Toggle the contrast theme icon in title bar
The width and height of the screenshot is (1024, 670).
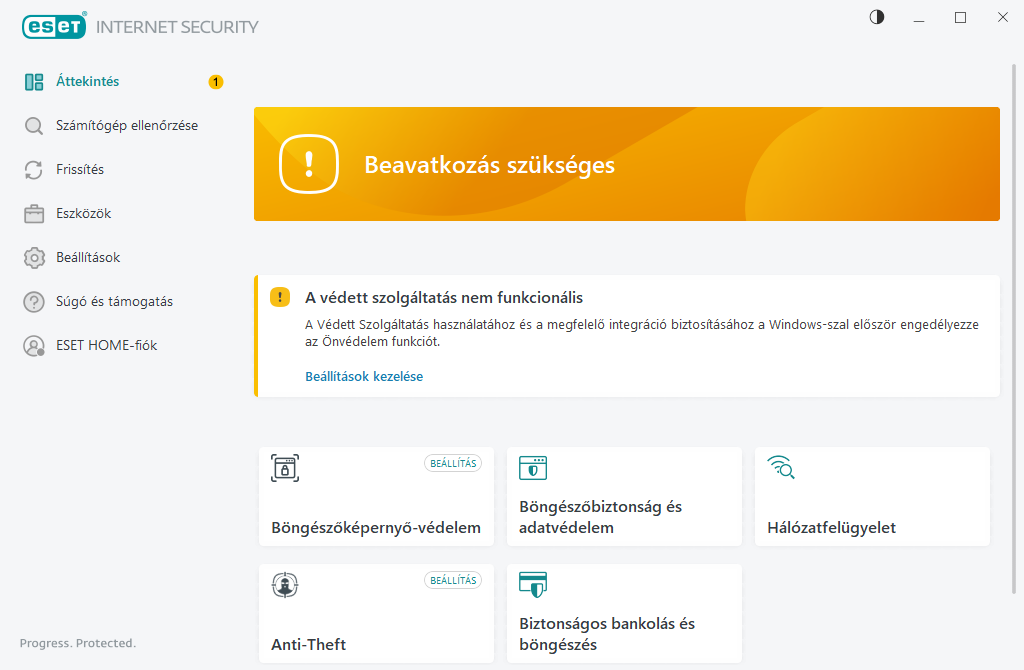(877, 17)
